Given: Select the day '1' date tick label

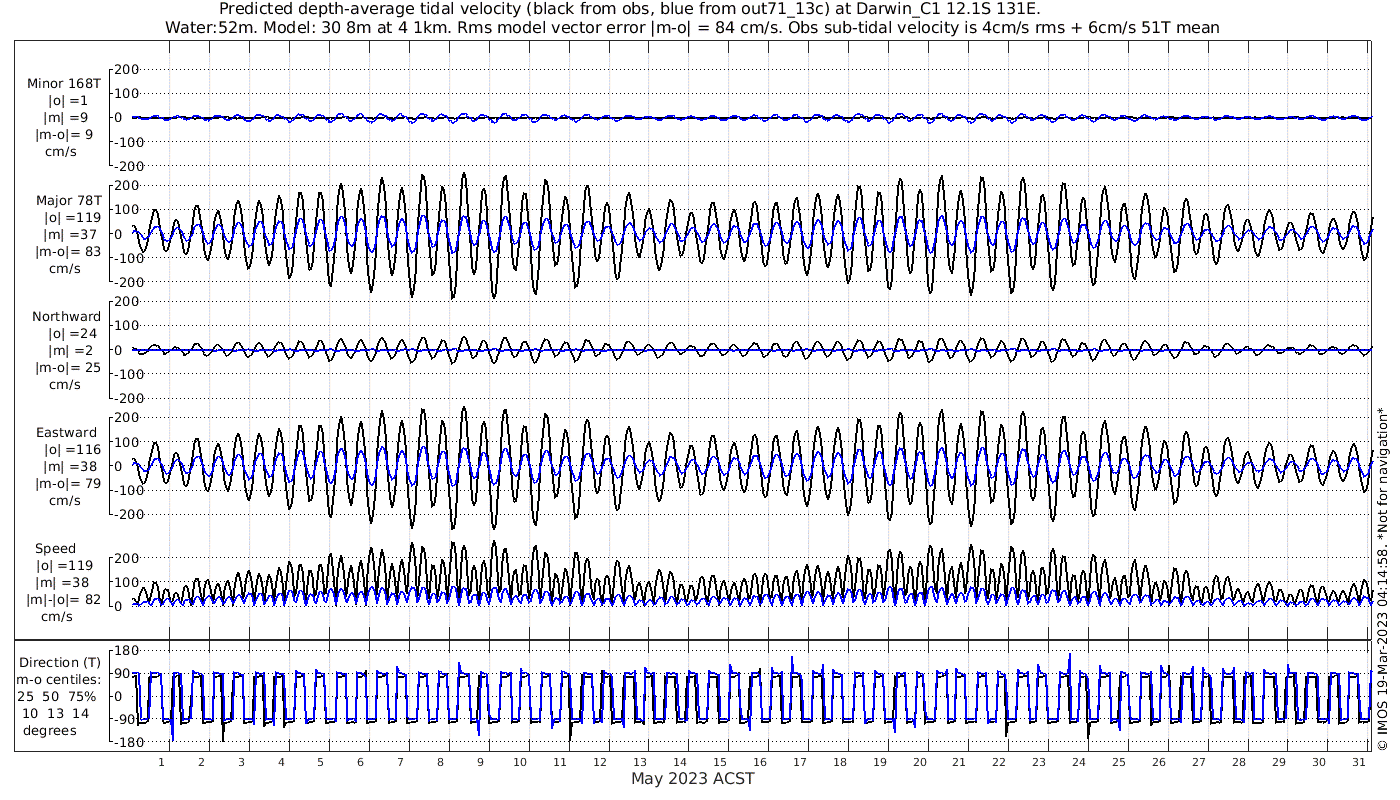Looking at the screenshot, I should [162, 762].
